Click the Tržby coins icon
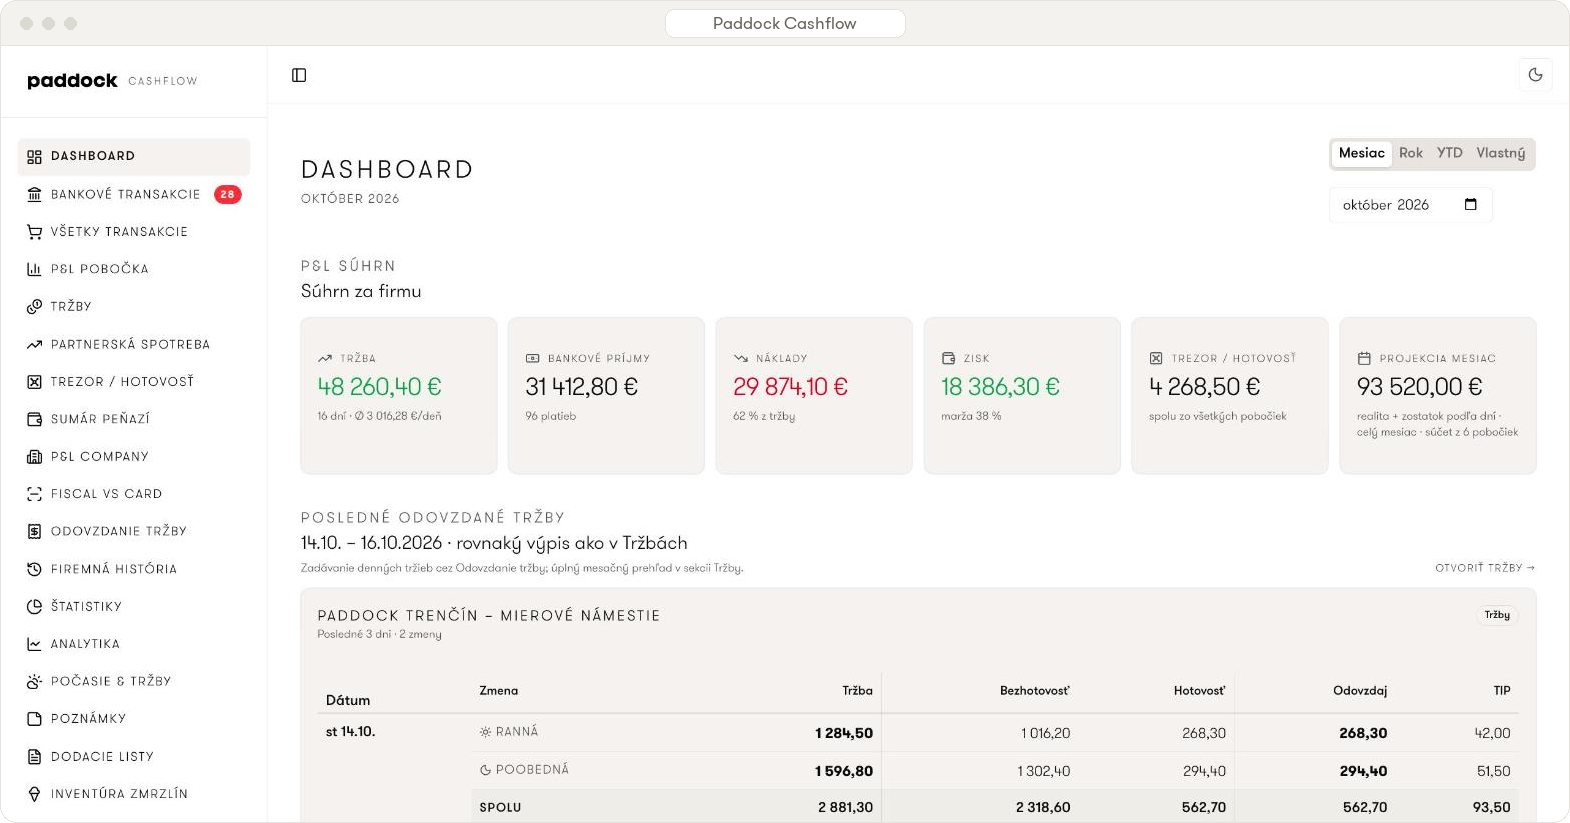 [34, 307]
